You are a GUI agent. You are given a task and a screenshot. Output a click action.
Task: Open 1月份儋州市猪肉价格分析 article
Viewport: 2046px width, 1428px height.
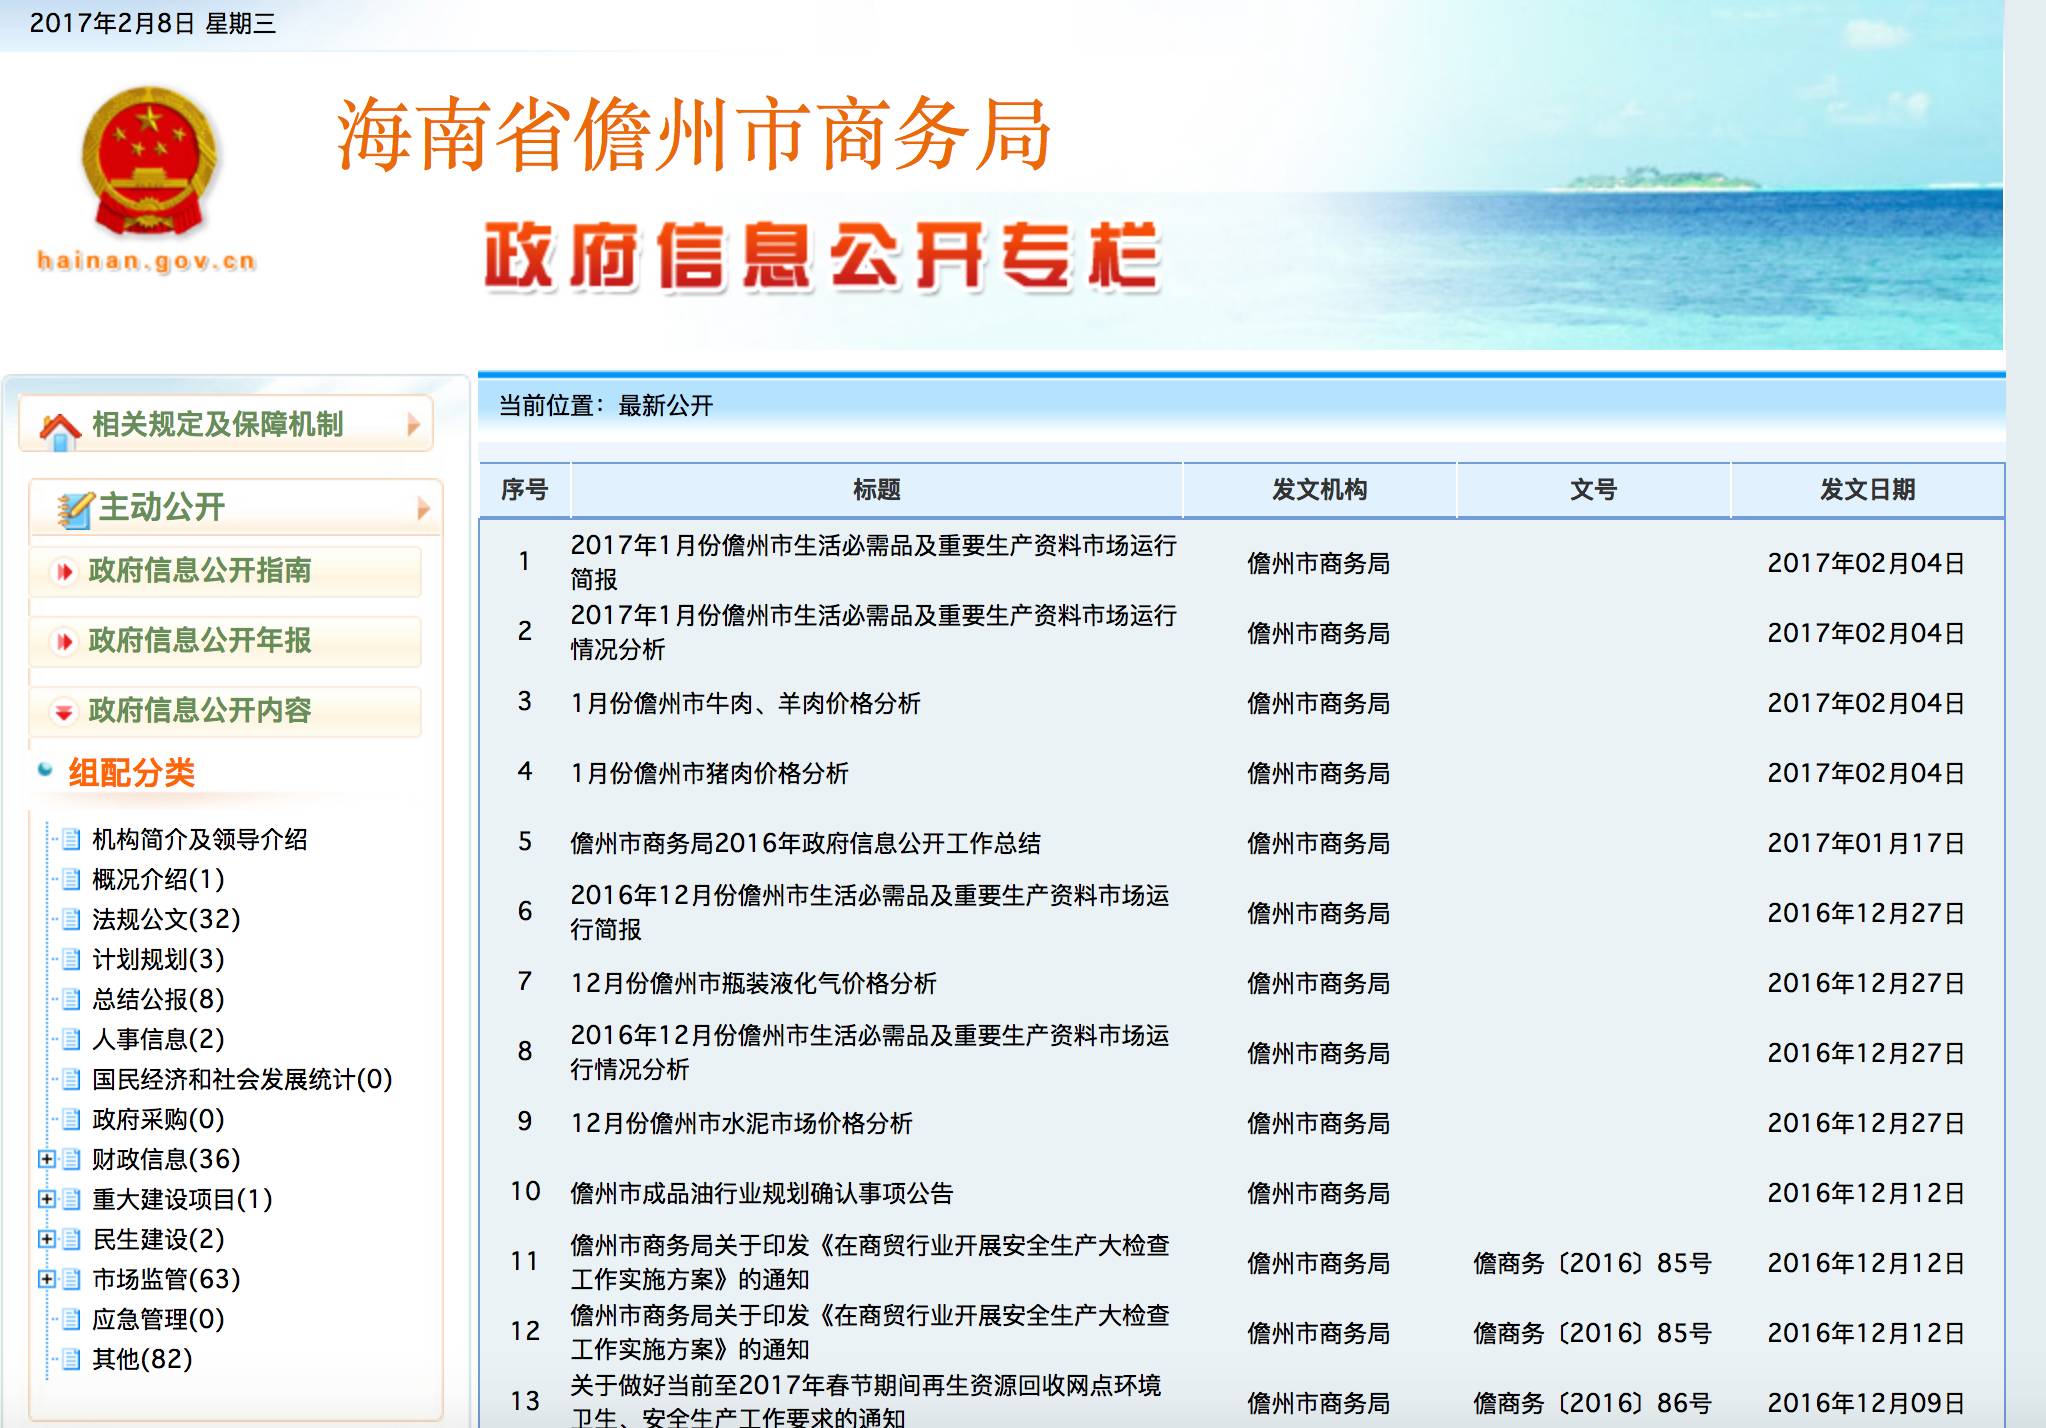click(x=709, y=773)
